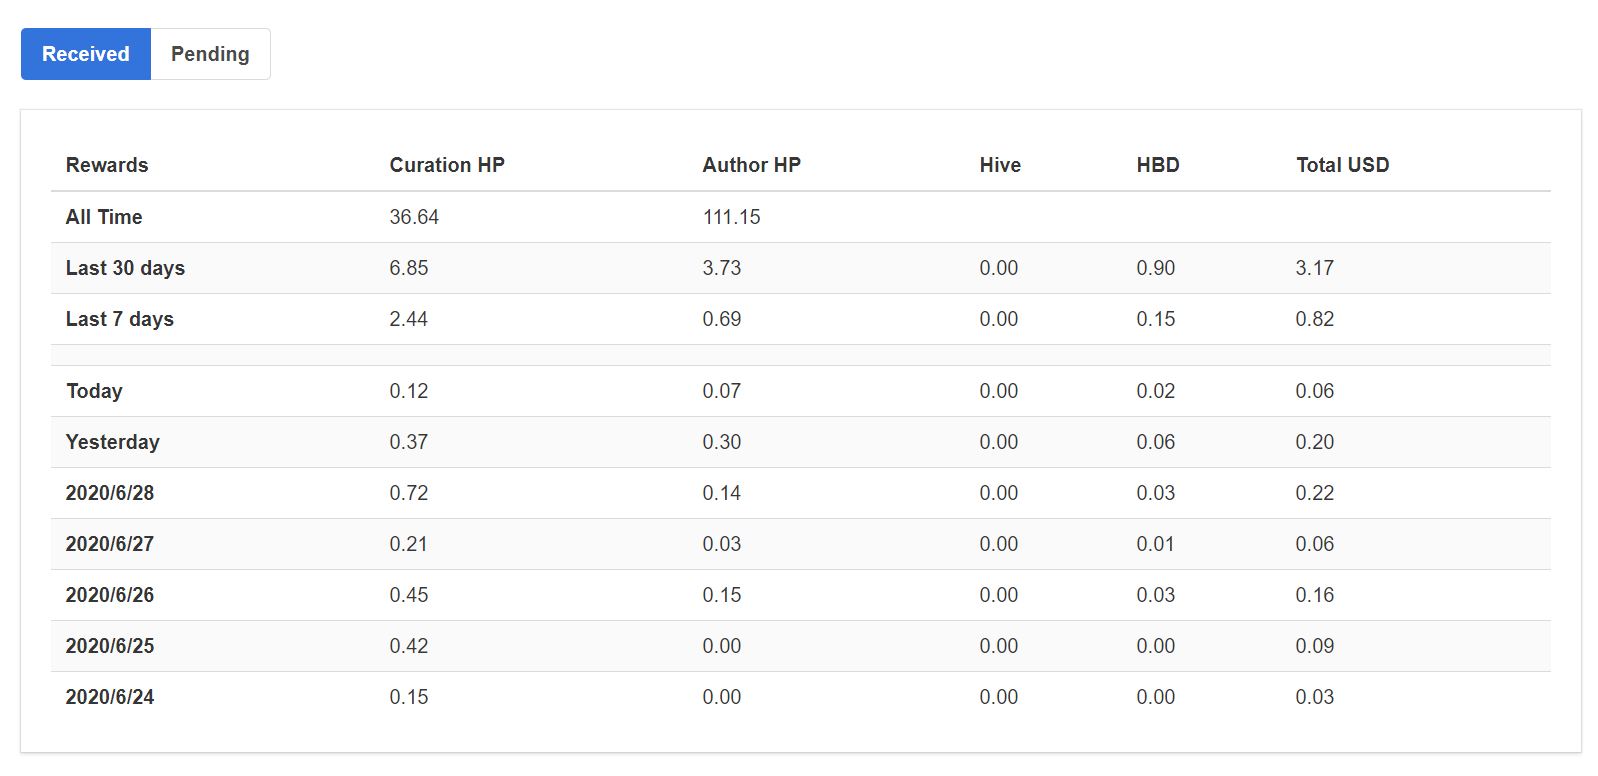Select Last 30 days total 3.17

click(x=1315, y=268)
